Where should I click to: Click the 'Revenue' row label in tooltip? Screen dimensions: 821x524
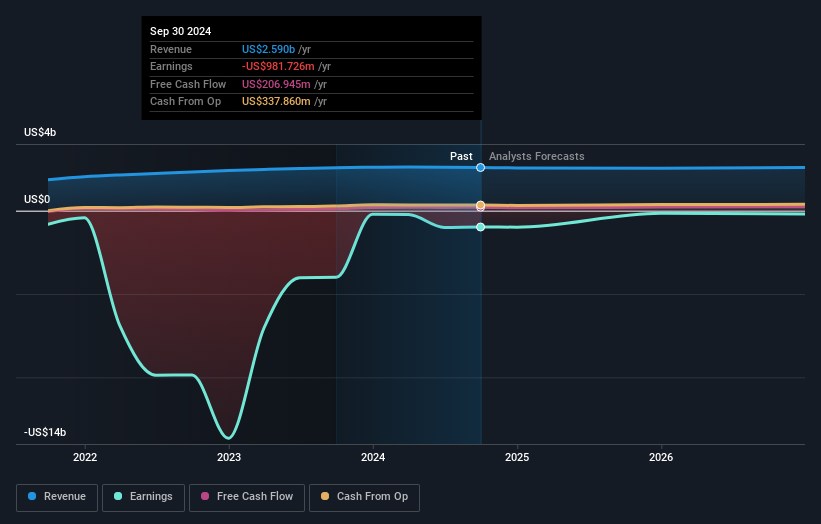tap(171, 49)
